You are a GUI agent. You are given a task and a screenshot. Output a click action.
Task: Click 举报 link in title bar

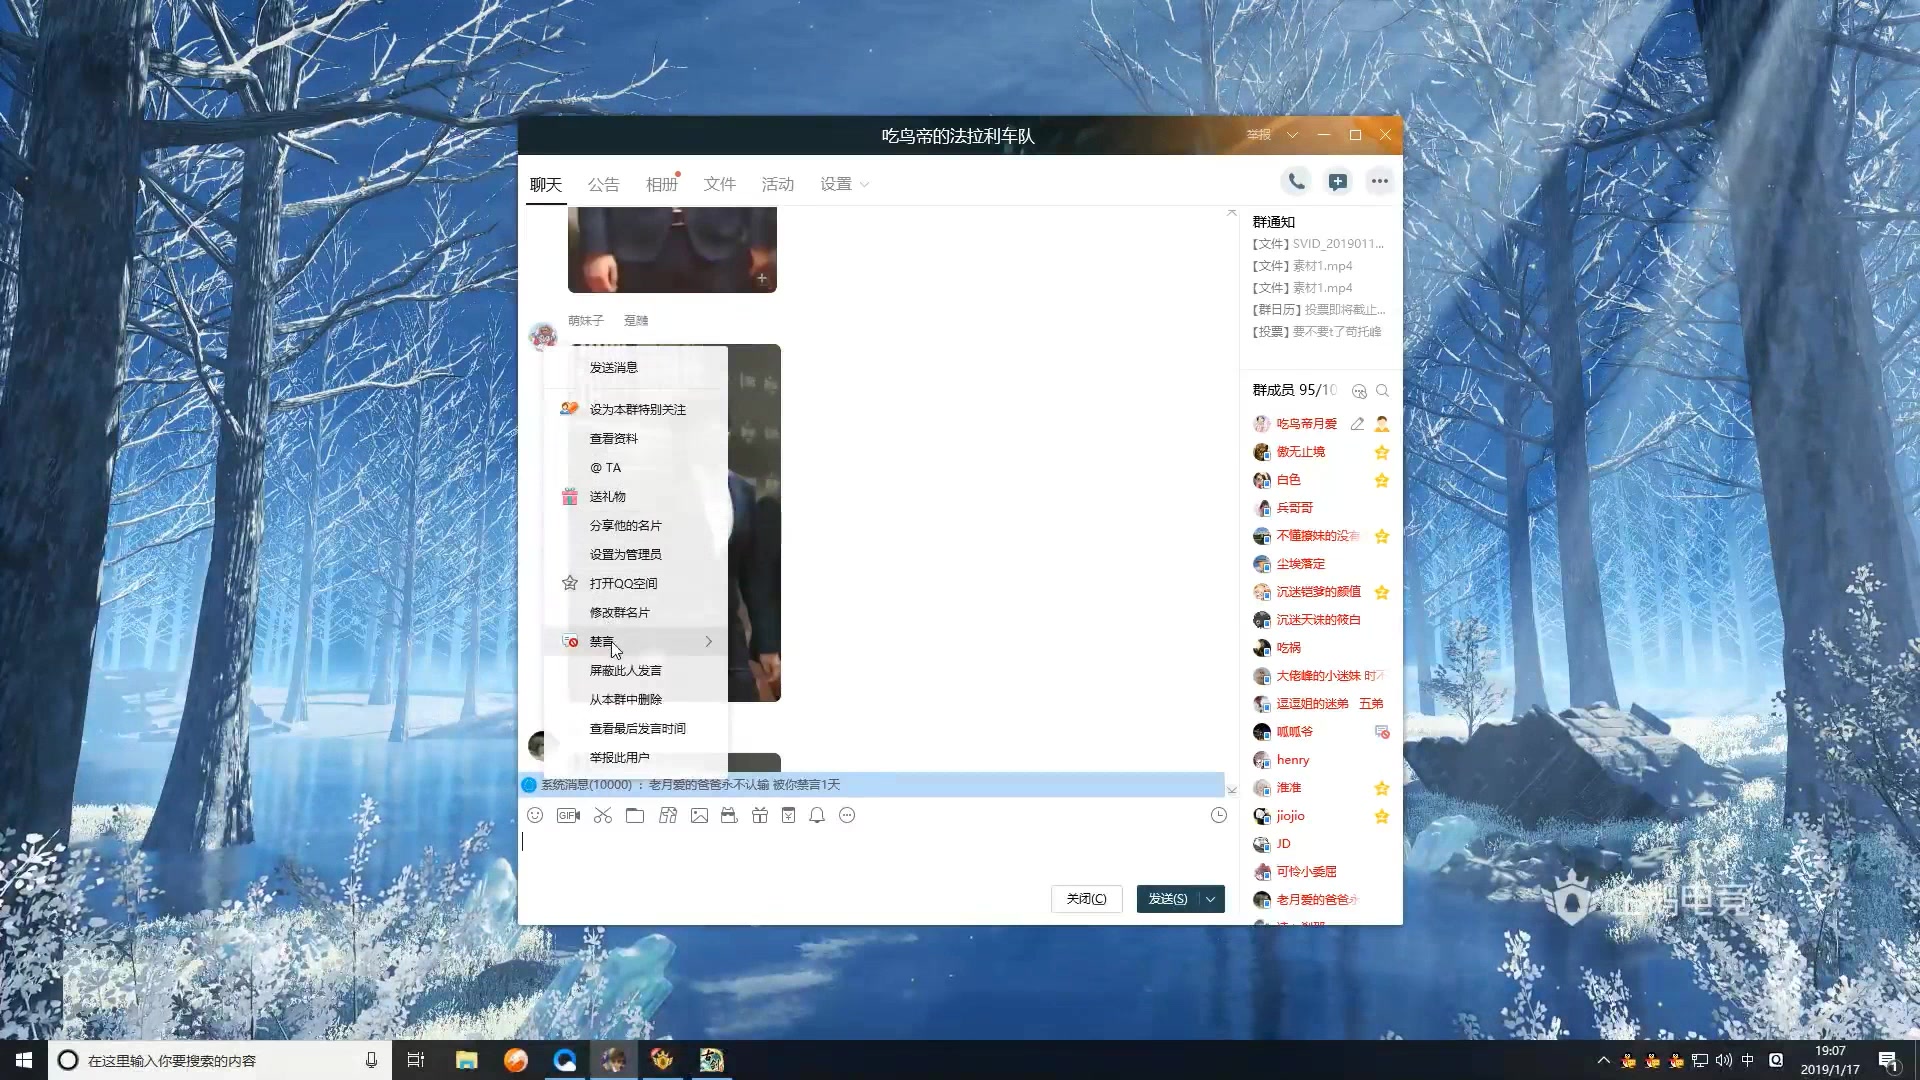point(1258,135)
